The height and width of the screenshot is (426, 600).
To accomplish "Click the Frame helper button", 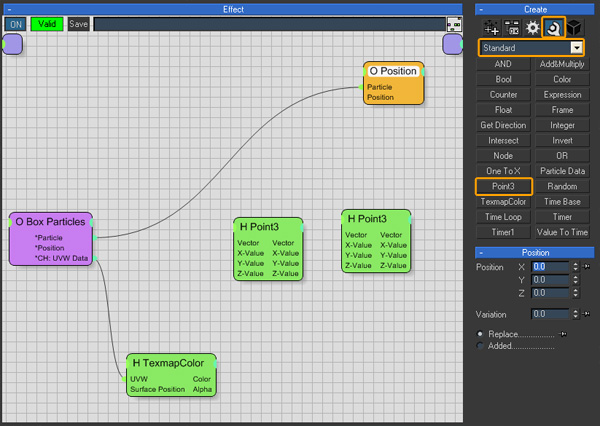I will 562,110.
